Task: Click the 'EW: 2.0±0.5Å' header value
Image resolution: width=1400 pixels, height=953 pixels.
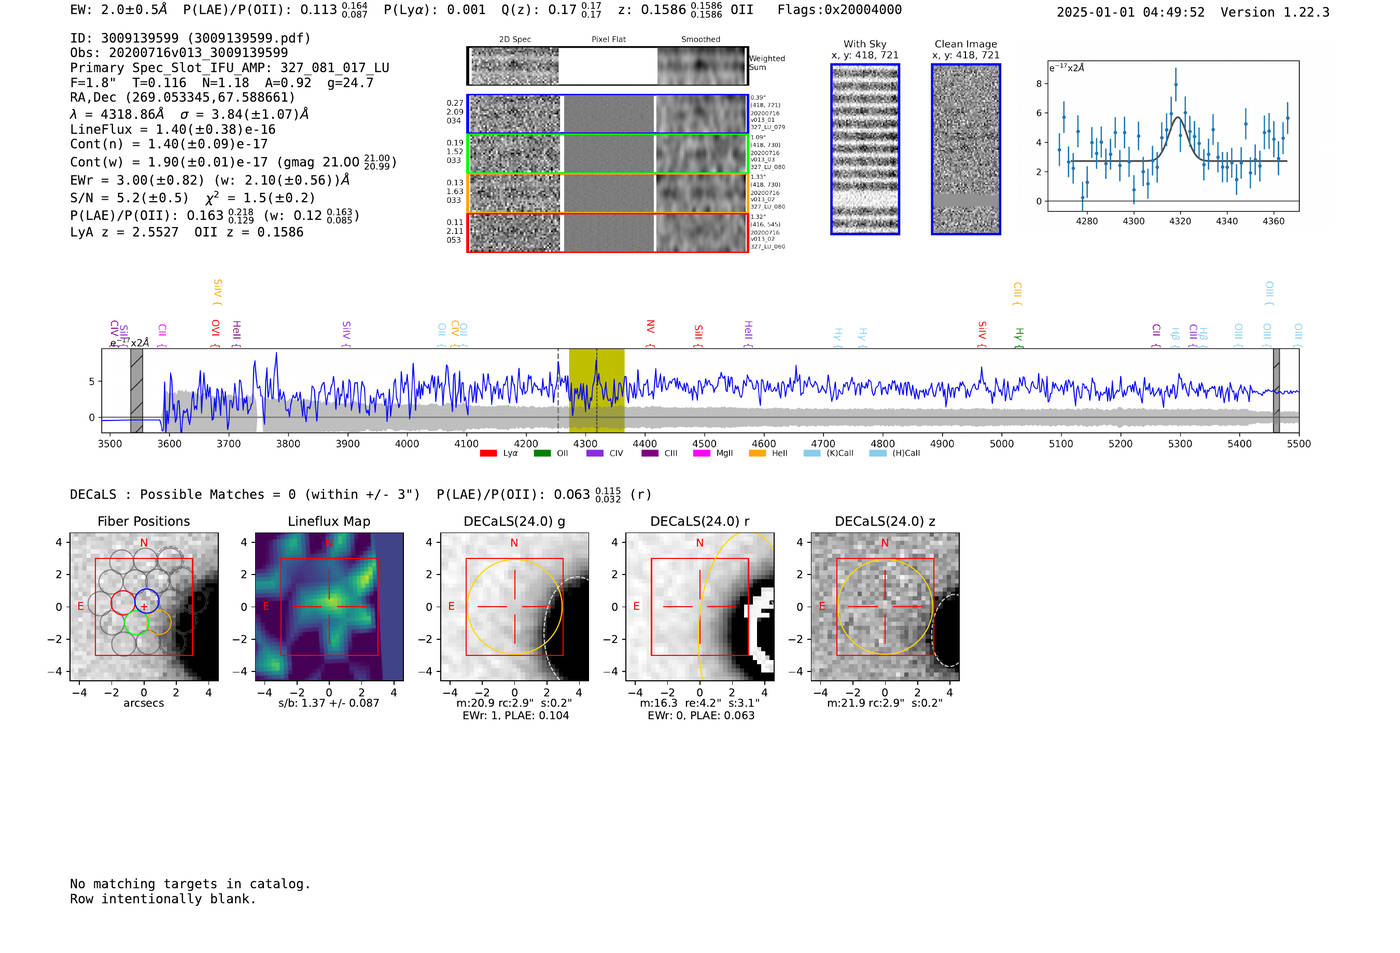Action: click(x=120, y=10)
